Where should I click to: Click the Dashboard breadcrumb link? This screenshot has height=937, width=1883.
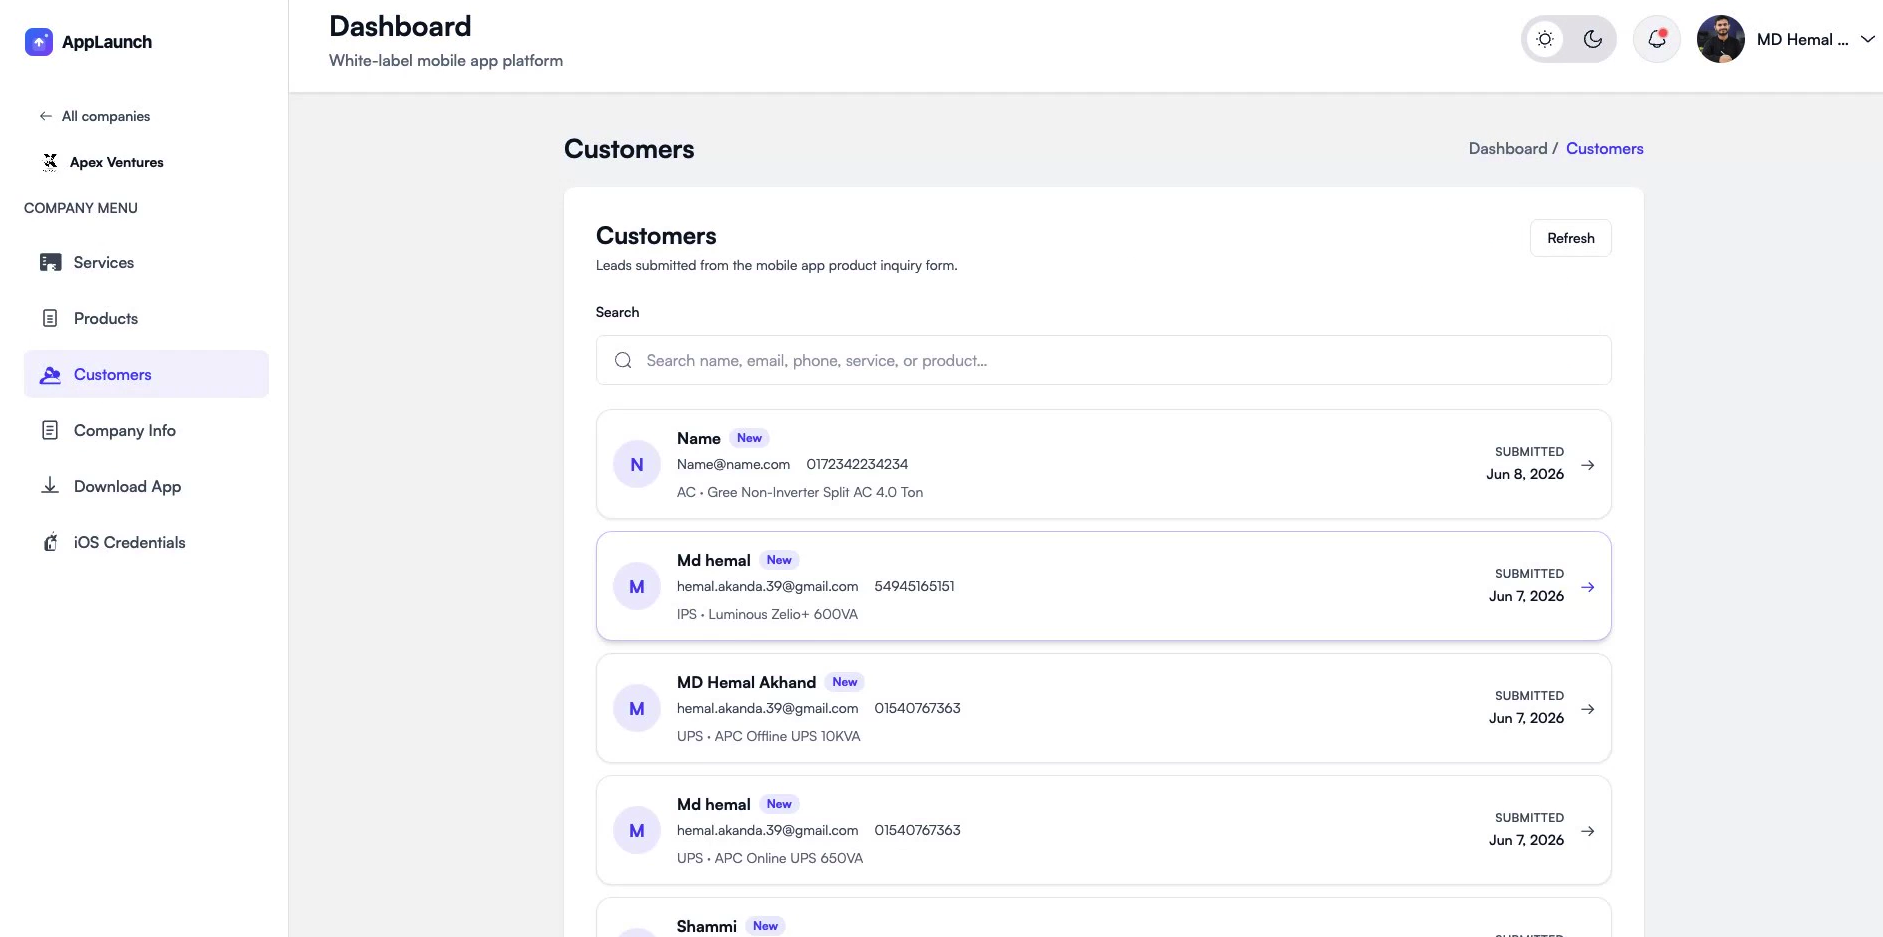[1507, 148]
